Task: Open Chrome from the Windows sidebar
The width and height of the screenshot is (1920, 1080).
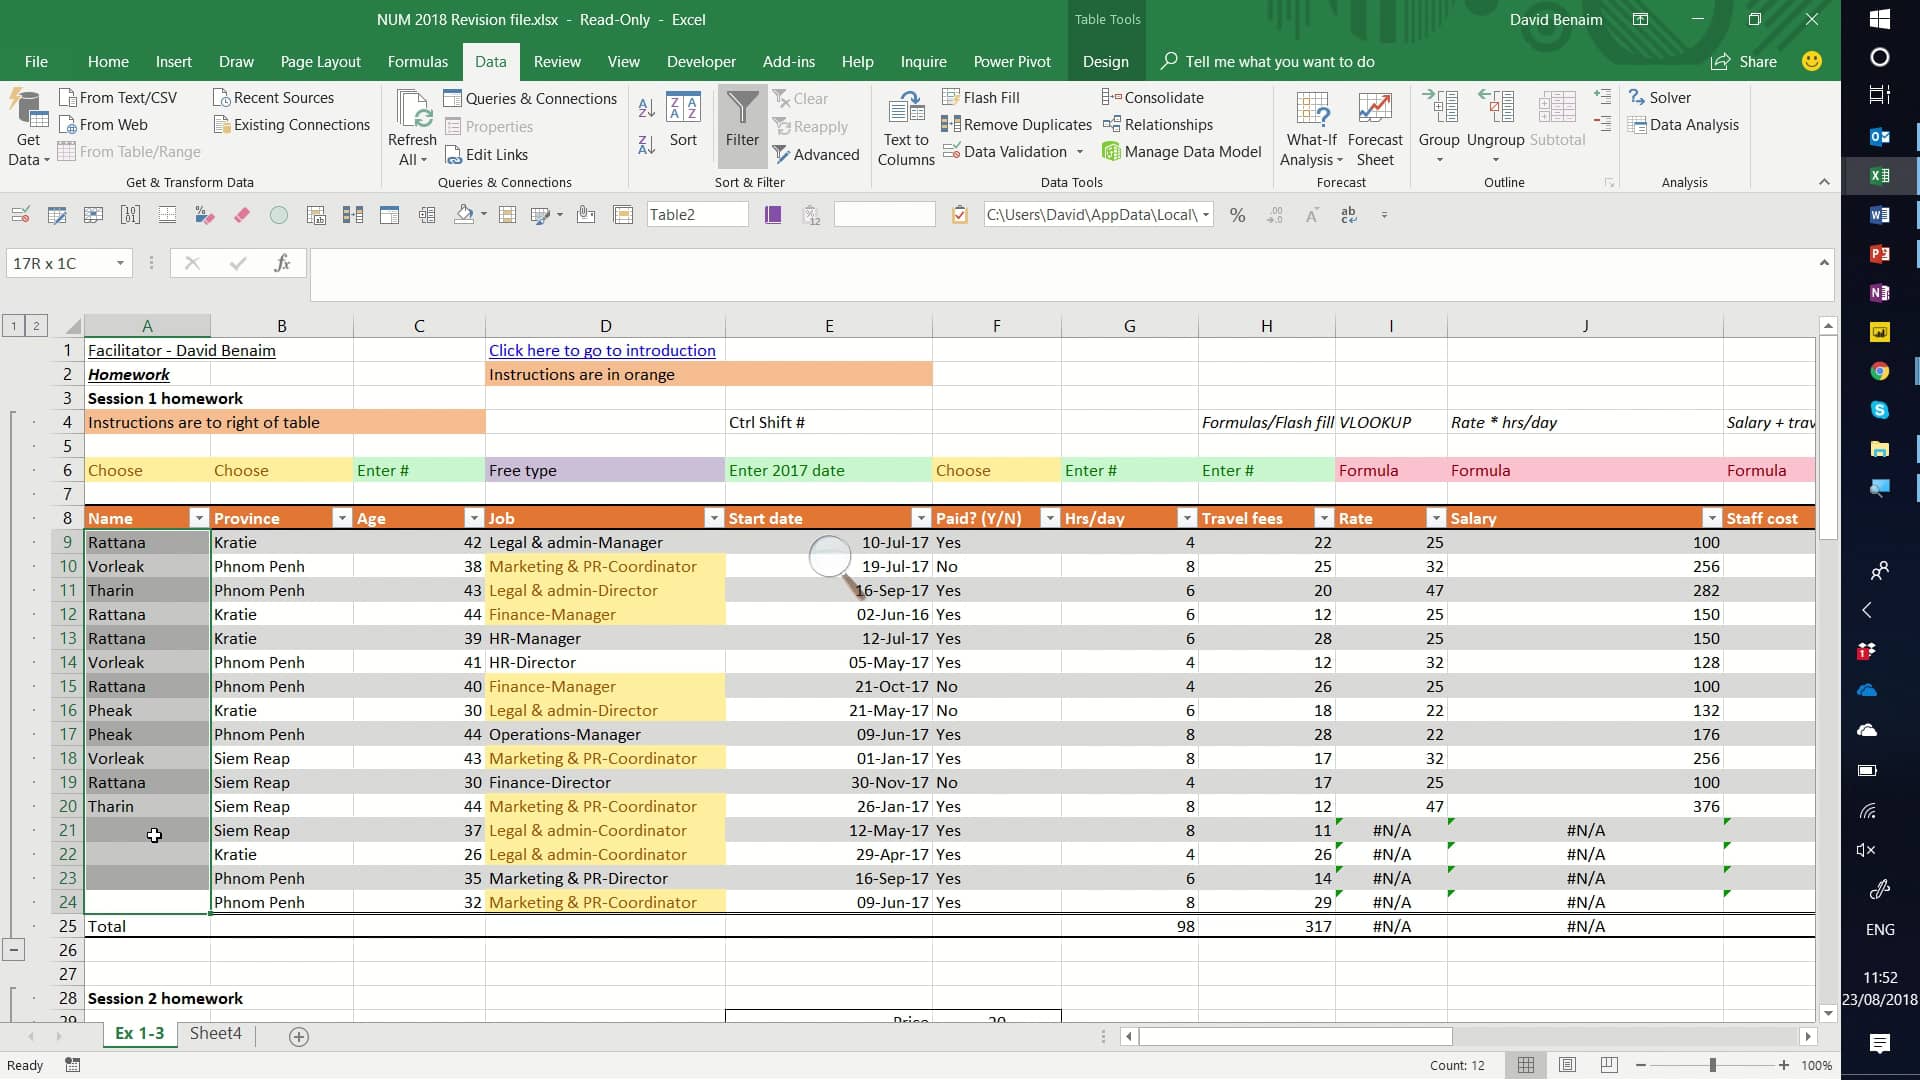Action: 1879,371
